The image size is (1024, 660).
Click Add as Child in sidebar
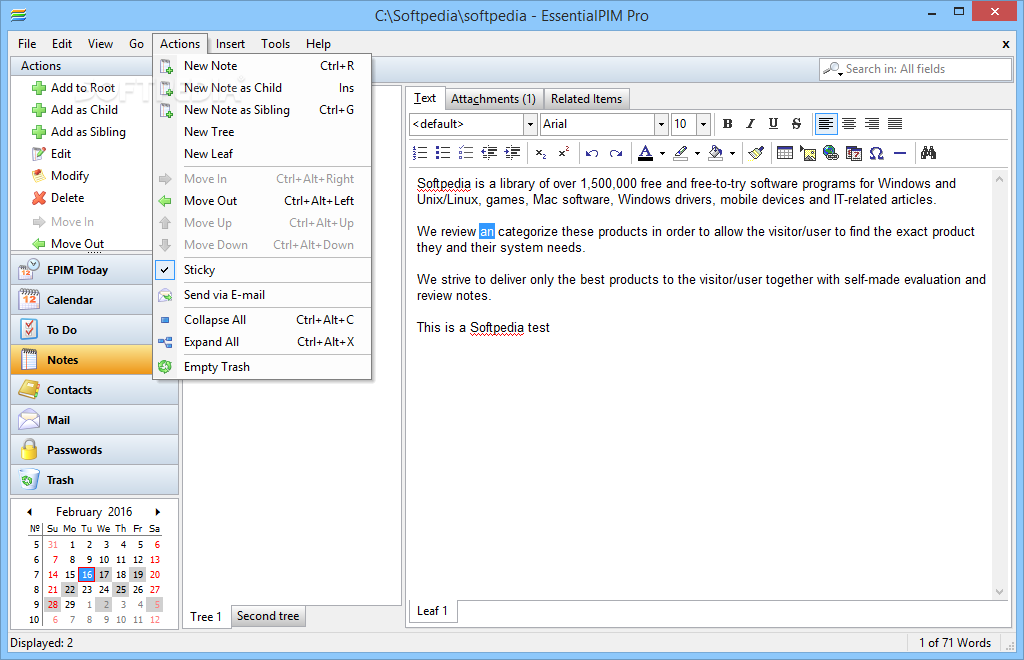pyautogui.click(x=75, y=110)
